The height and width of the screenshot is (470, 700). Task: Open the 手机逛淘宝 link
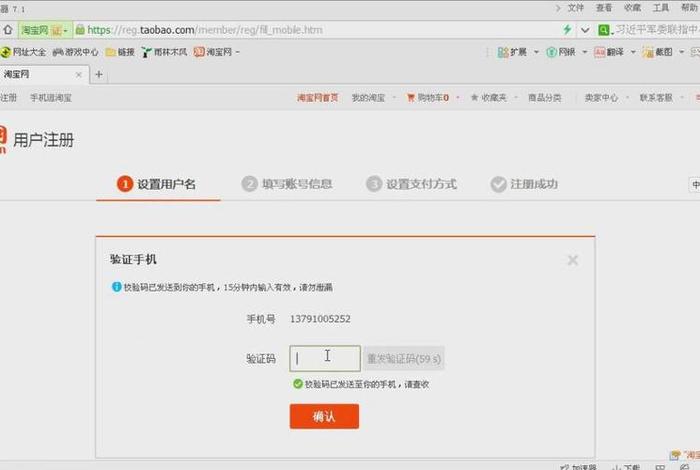[51, 98]
